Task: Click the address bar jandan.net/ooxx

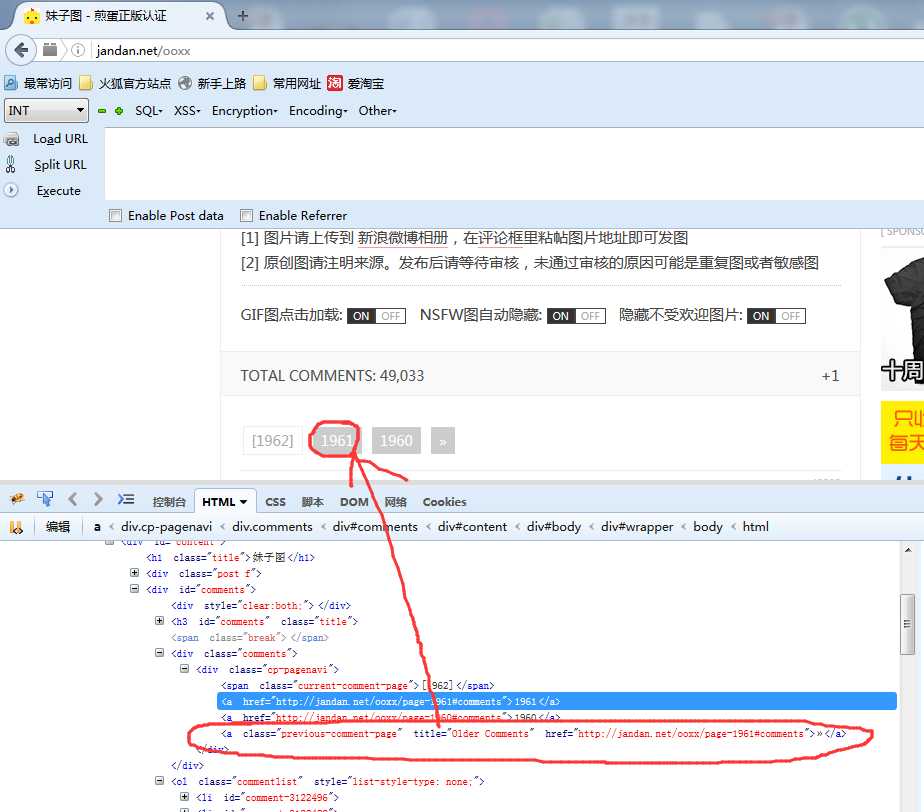Action: coord(507,51)
